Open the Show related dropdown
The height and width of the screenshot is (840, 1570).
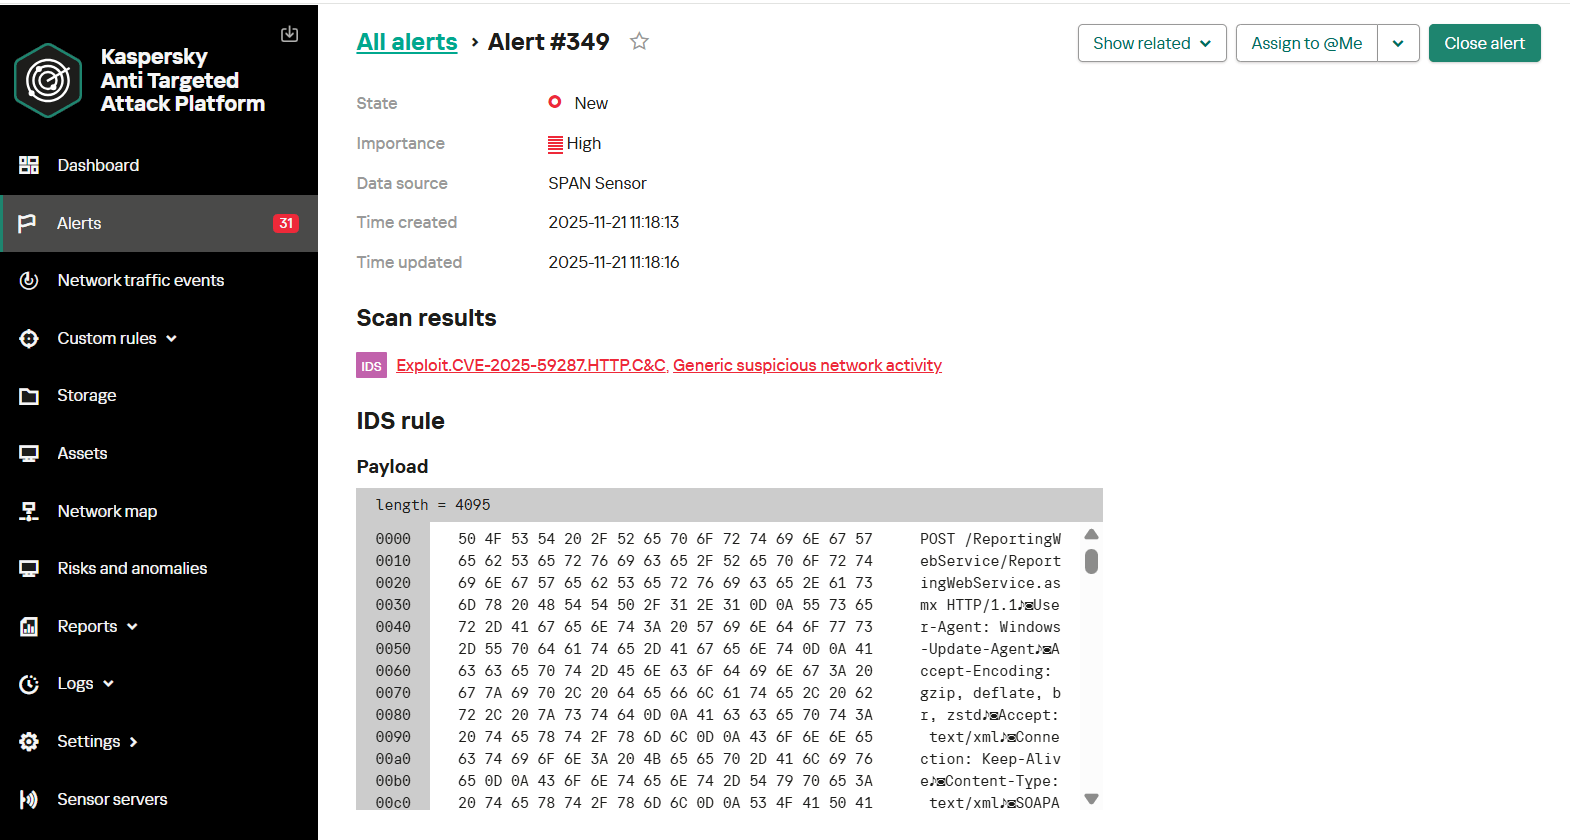click(1151, 43)
